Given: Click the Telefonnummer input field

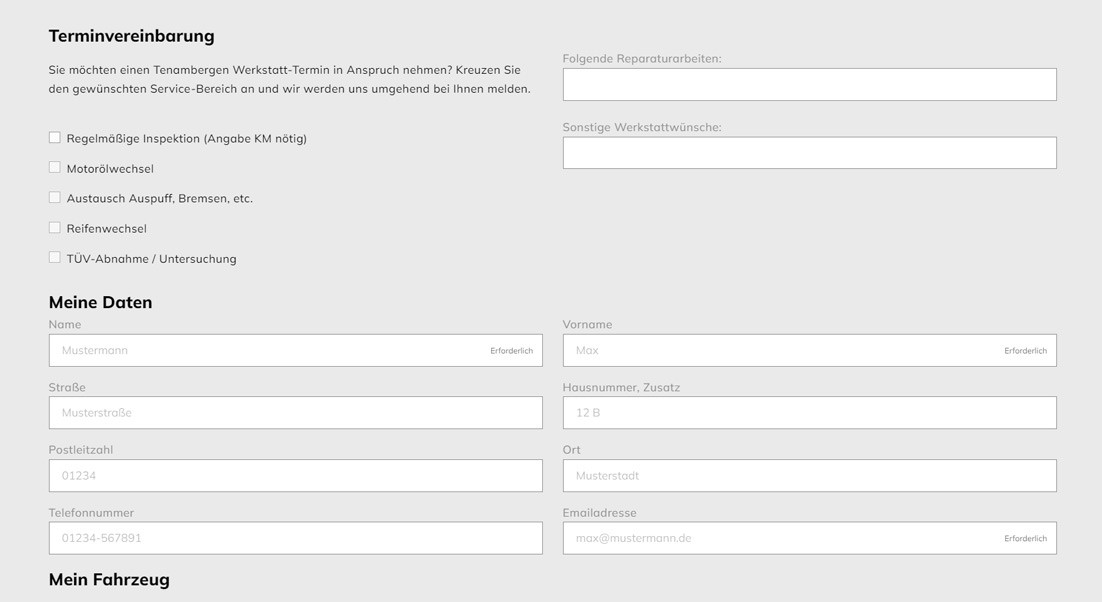Looking at the screenshot, I should tap(295, 538).
